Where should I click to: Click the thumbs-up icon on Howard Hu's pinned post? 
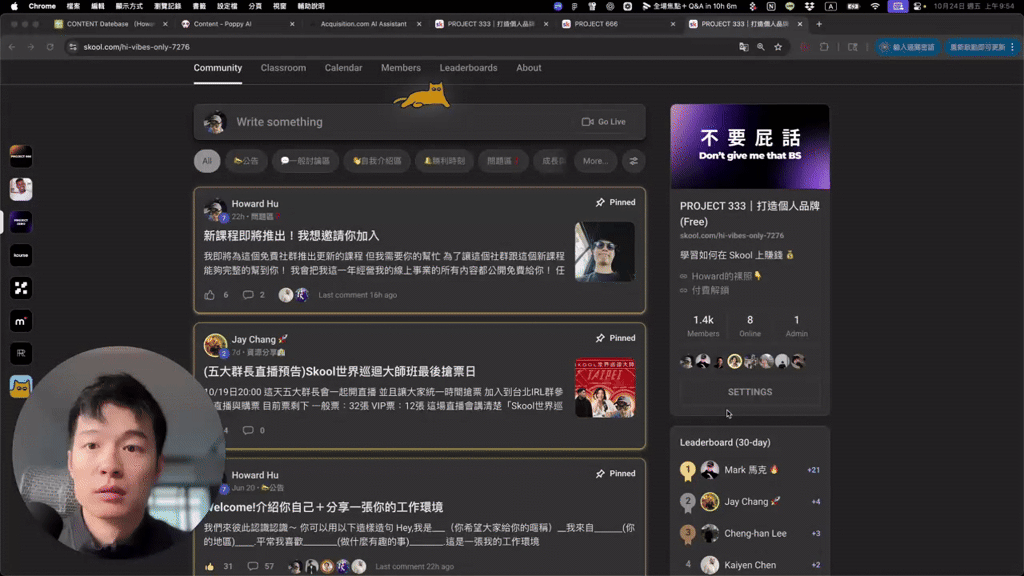click(210, 293)
